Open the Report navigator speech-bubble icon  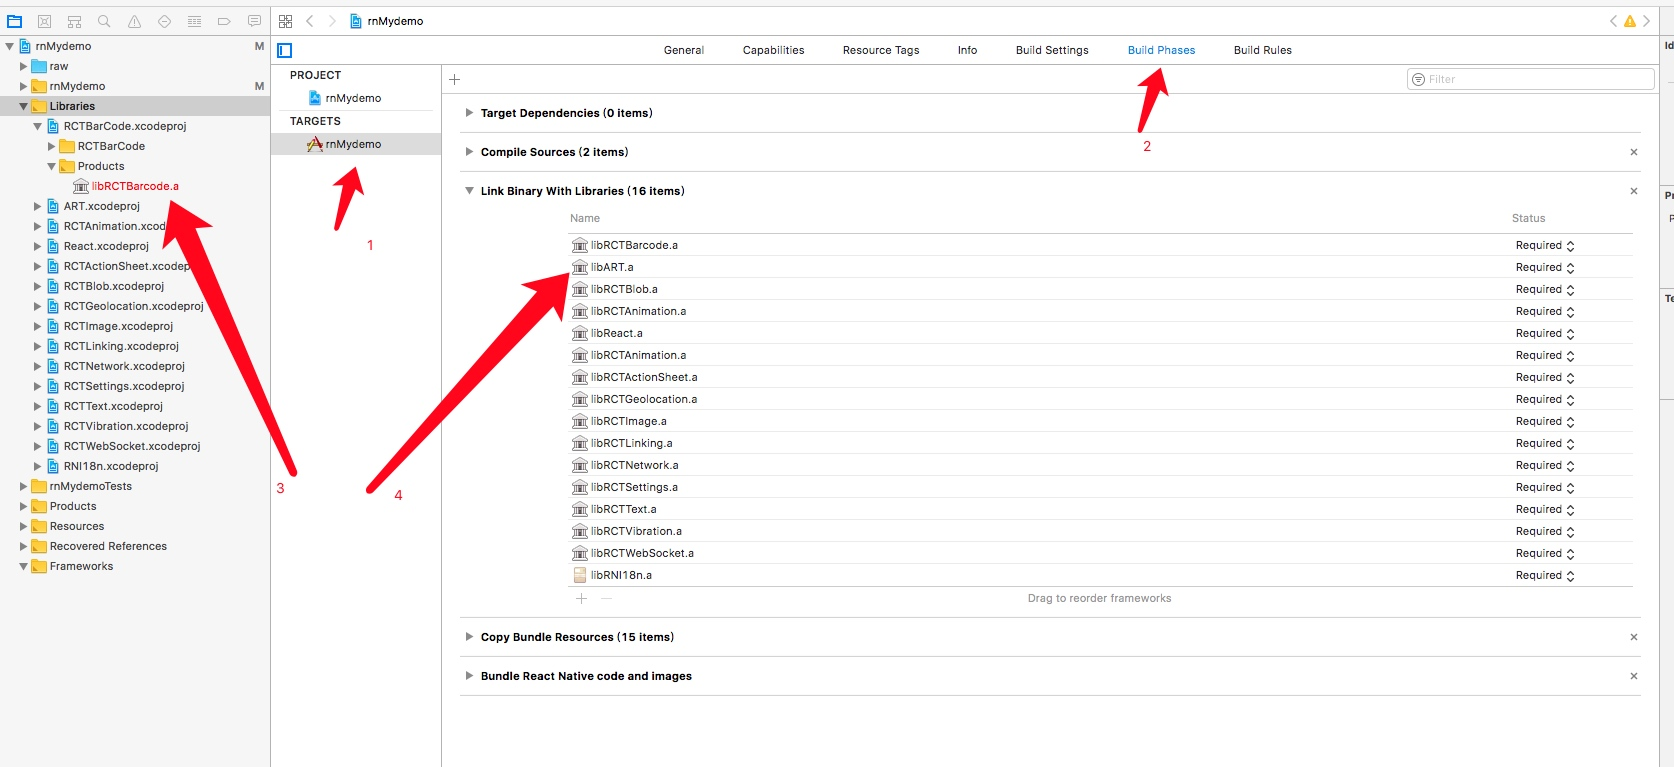pyautogui.click(x=254, y=21)
